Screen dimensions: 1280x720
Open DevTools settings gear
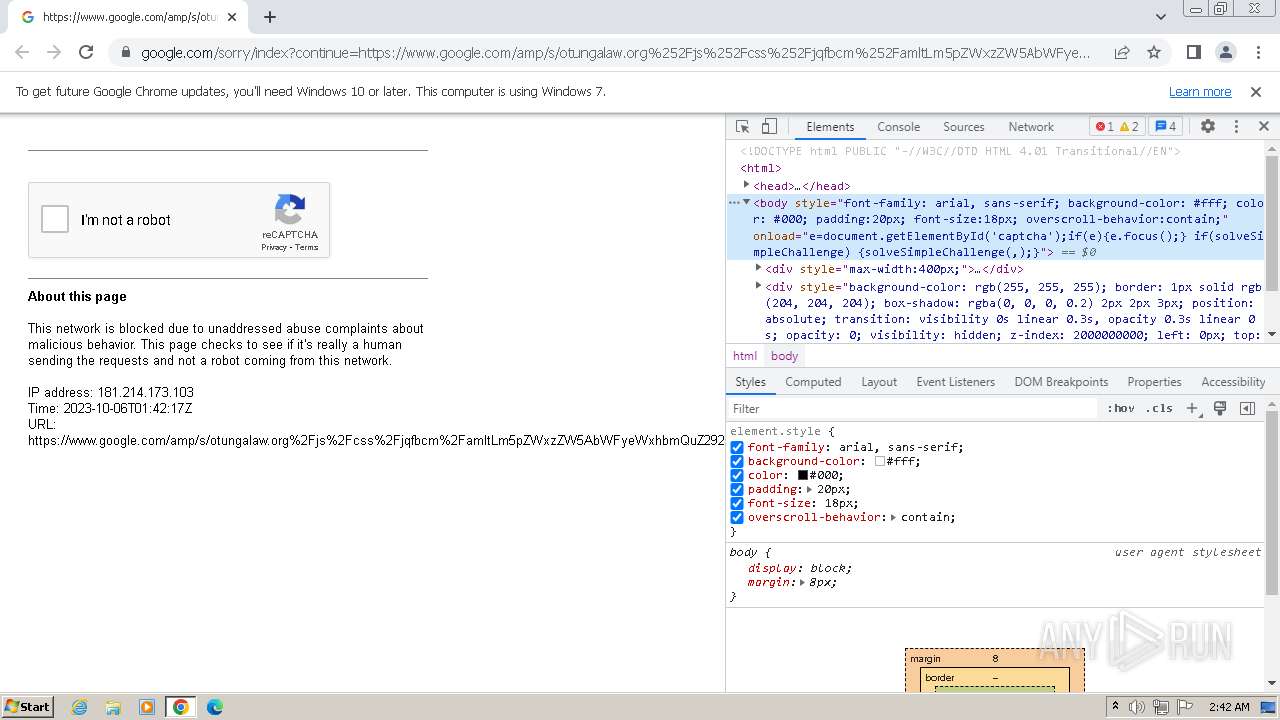tap(1208, 127)
